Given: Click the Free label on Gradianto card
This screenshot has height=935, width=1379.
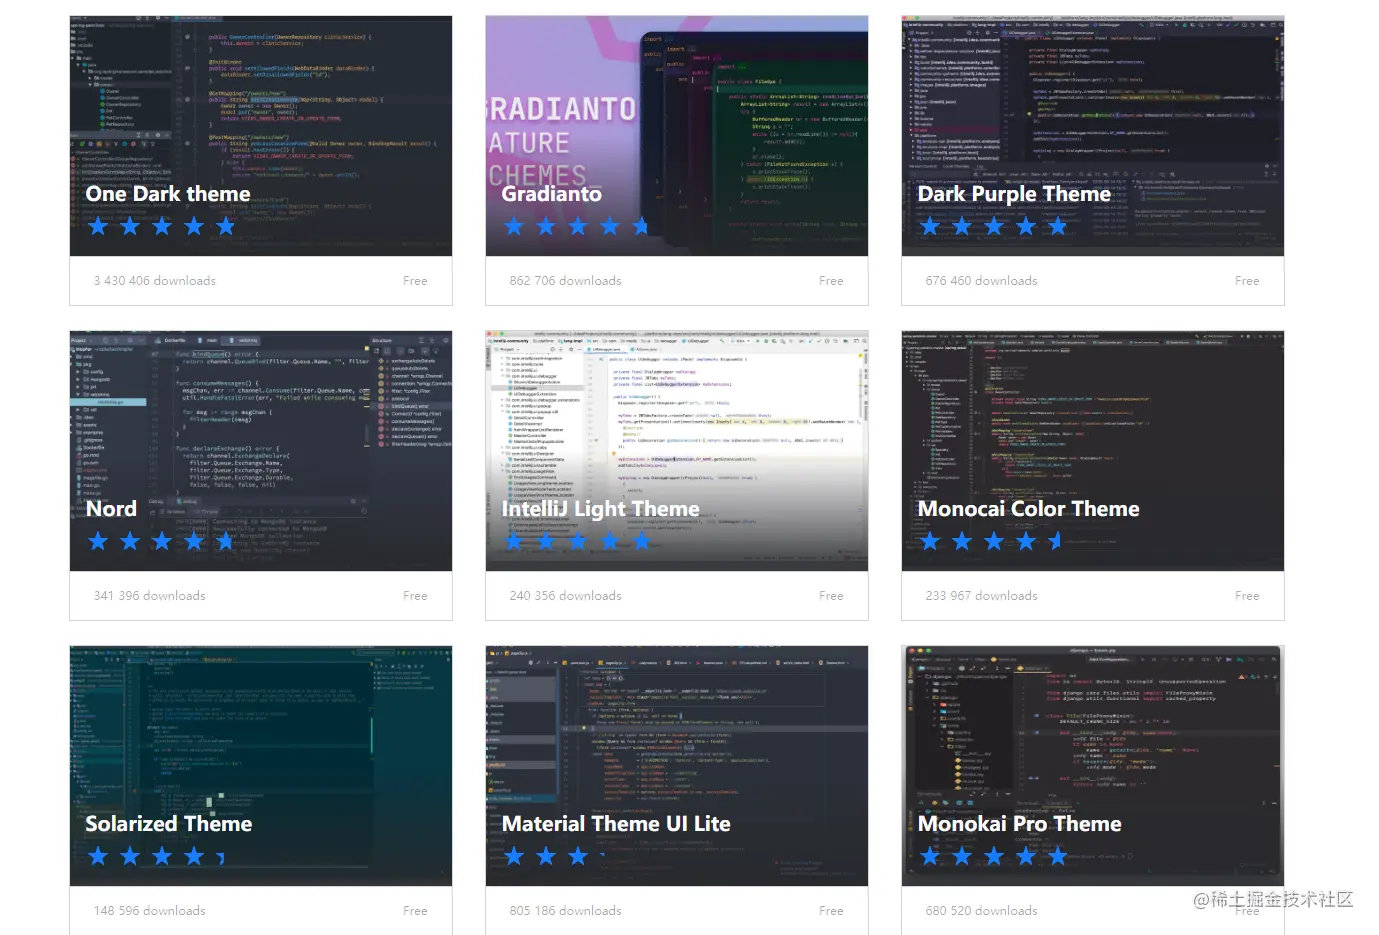Looking at the screenshot, I should [x=831, y=281].
